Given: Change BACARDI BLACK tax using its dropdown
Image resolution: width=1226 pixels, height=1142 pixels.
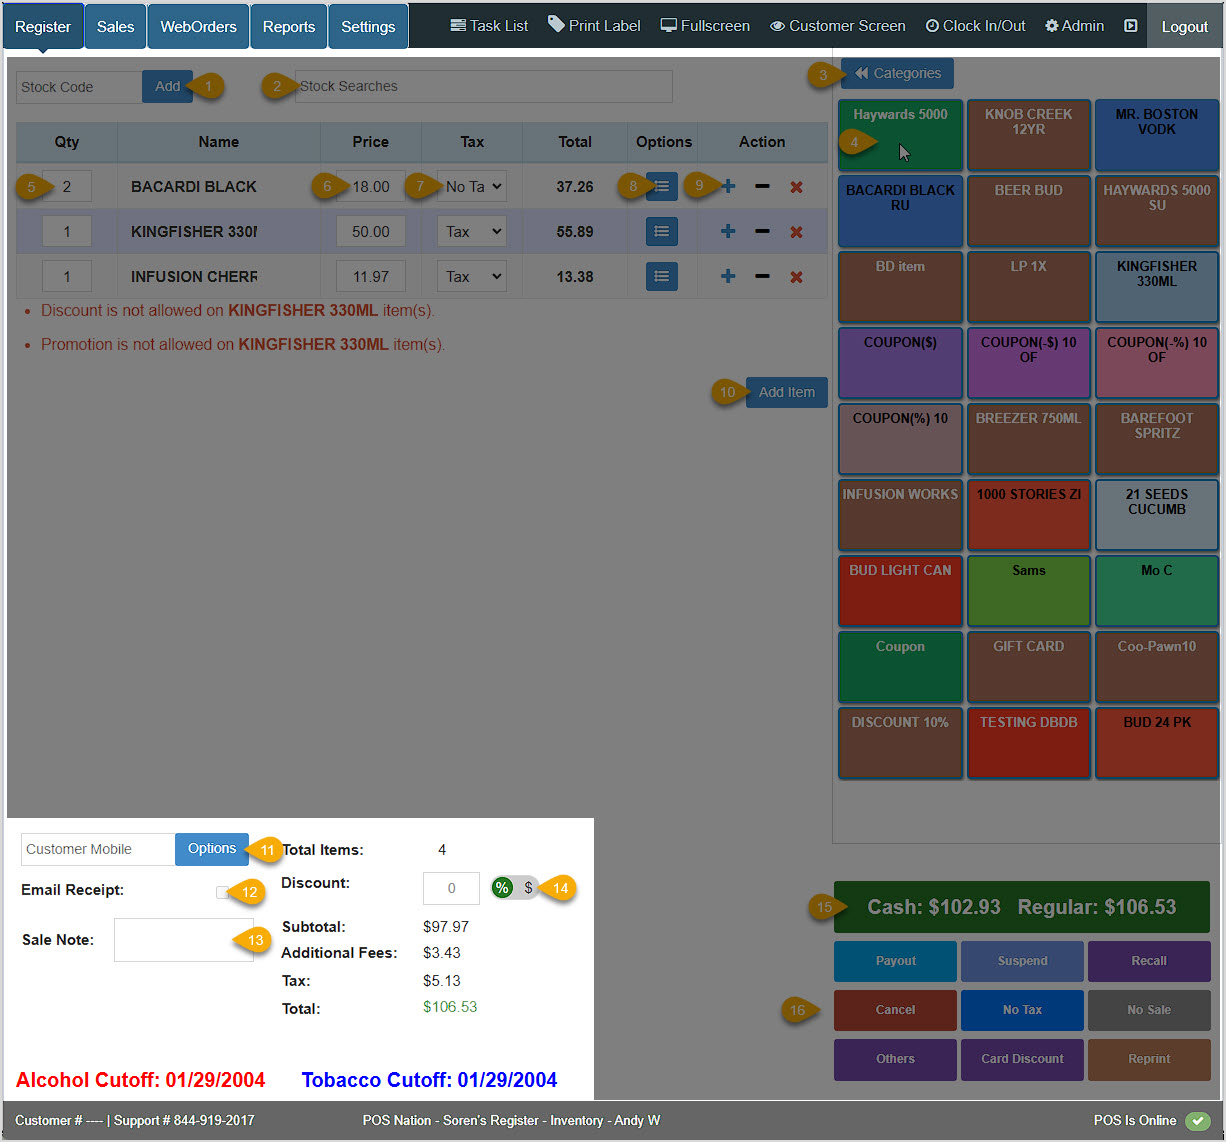Looking at the screenshot, I should [471, 186].
